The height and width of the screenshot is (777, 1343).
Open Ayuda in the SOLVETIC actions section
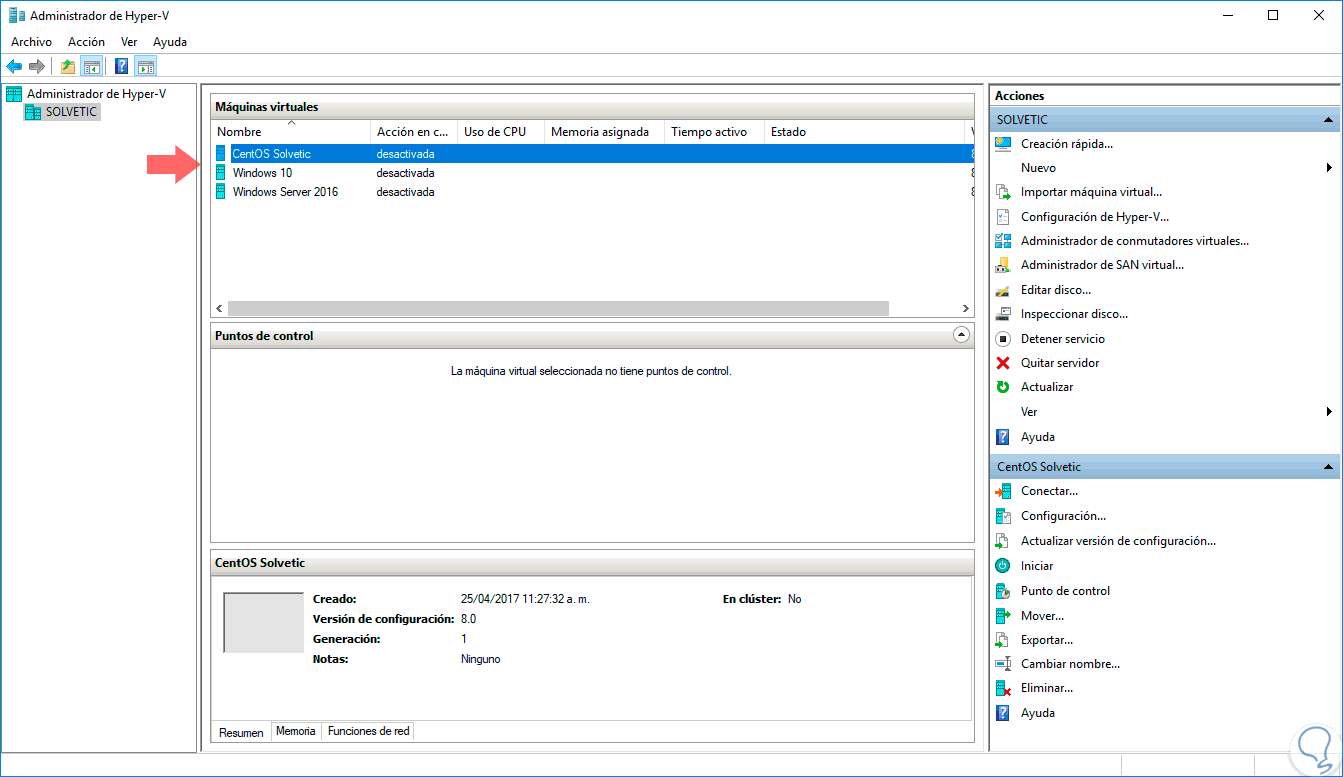click(x=1038, y=437)
